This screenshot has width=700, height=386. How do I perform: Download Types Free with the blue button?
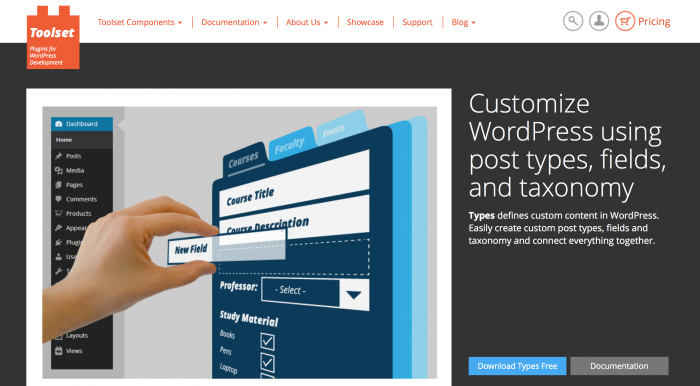click(x=517, y=366)
